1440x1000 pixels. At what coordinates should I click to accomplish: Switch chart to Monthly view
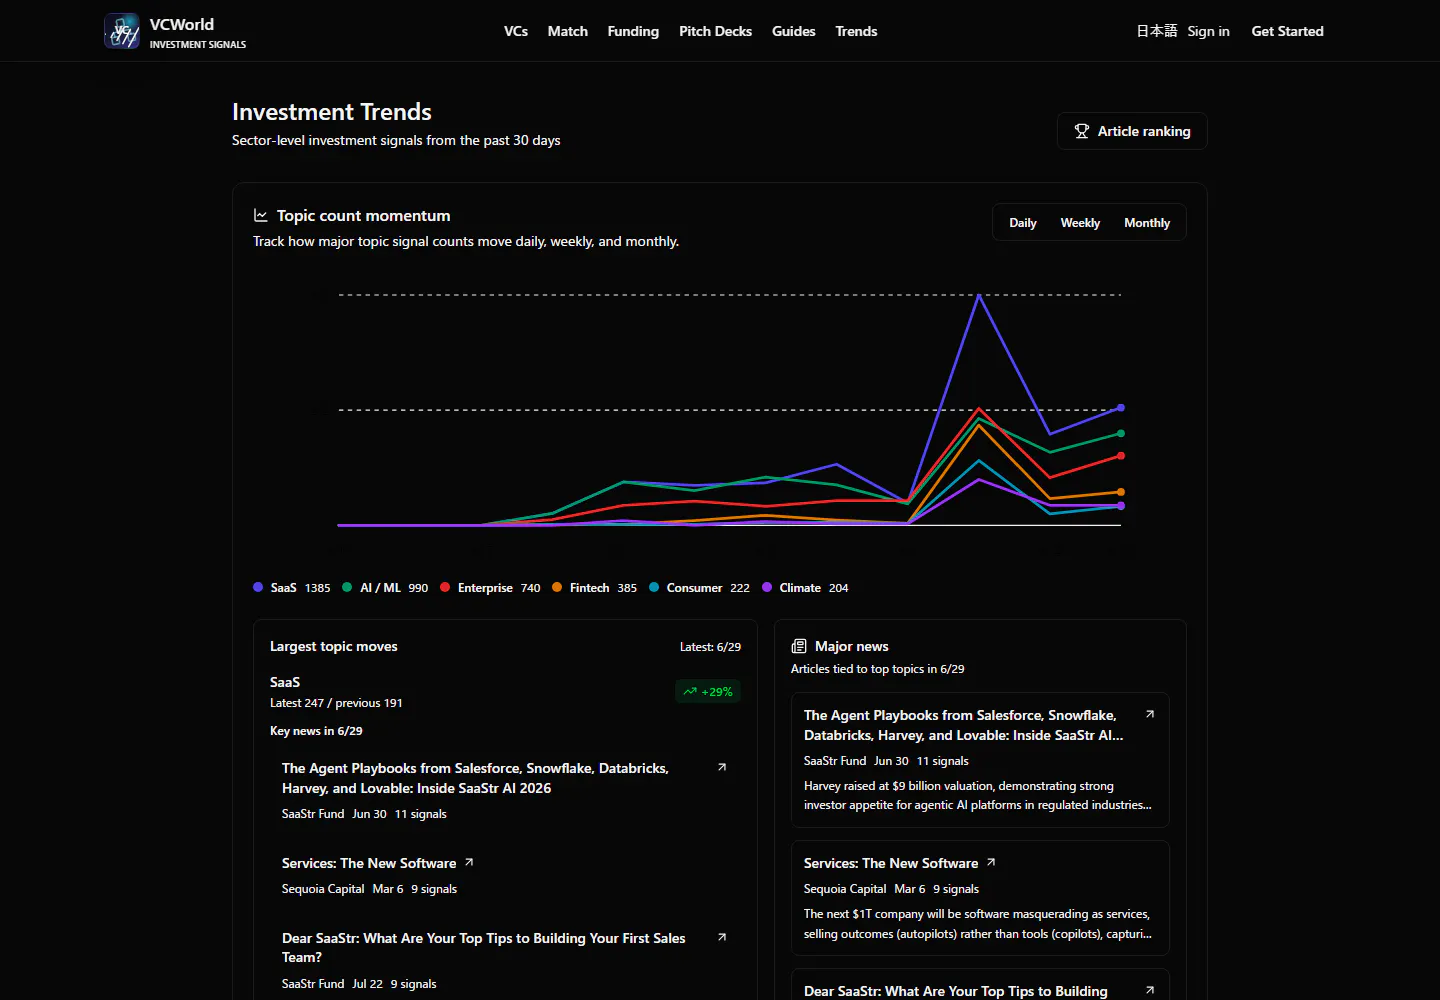(x=1147, y=223)
